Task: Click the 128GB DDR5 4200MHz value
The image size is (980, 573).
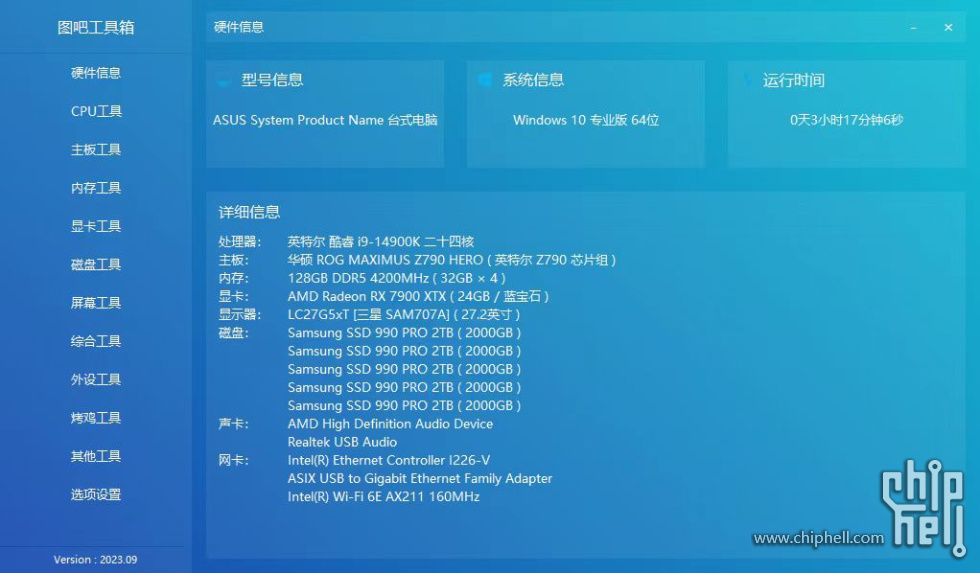Action: pos(396,278)
